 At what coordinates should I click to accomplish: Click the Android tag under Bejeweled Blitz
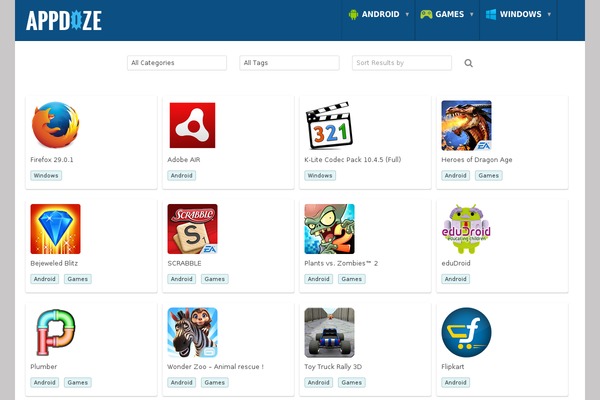point(44,279)
